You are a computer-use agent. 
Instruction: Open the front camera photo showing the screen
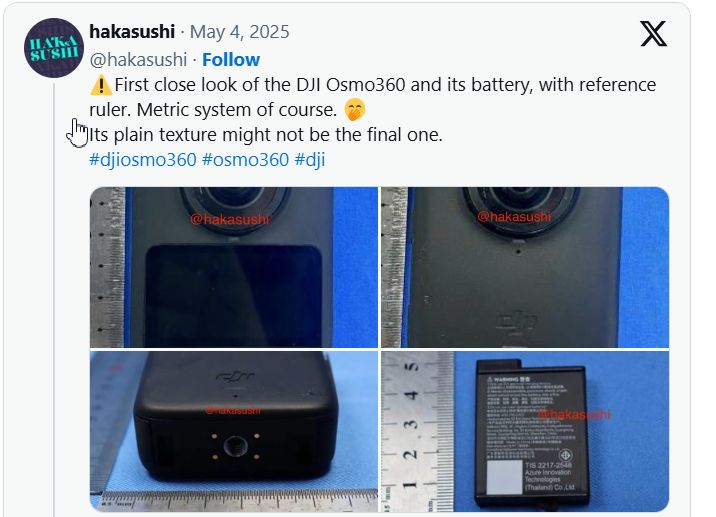coord(234,267)
